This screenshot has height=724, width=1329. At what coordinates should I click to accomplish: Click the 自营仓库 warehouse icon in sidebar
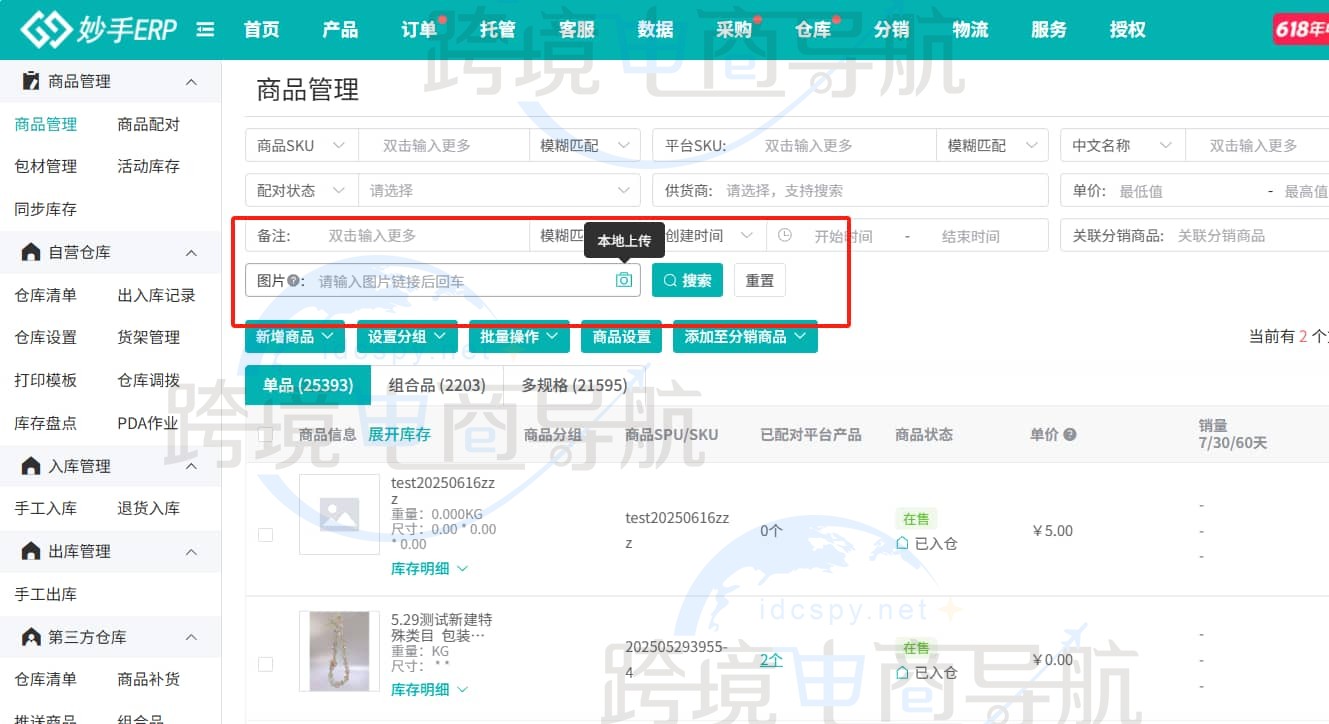pyautogui.click(x=32, y=252)
